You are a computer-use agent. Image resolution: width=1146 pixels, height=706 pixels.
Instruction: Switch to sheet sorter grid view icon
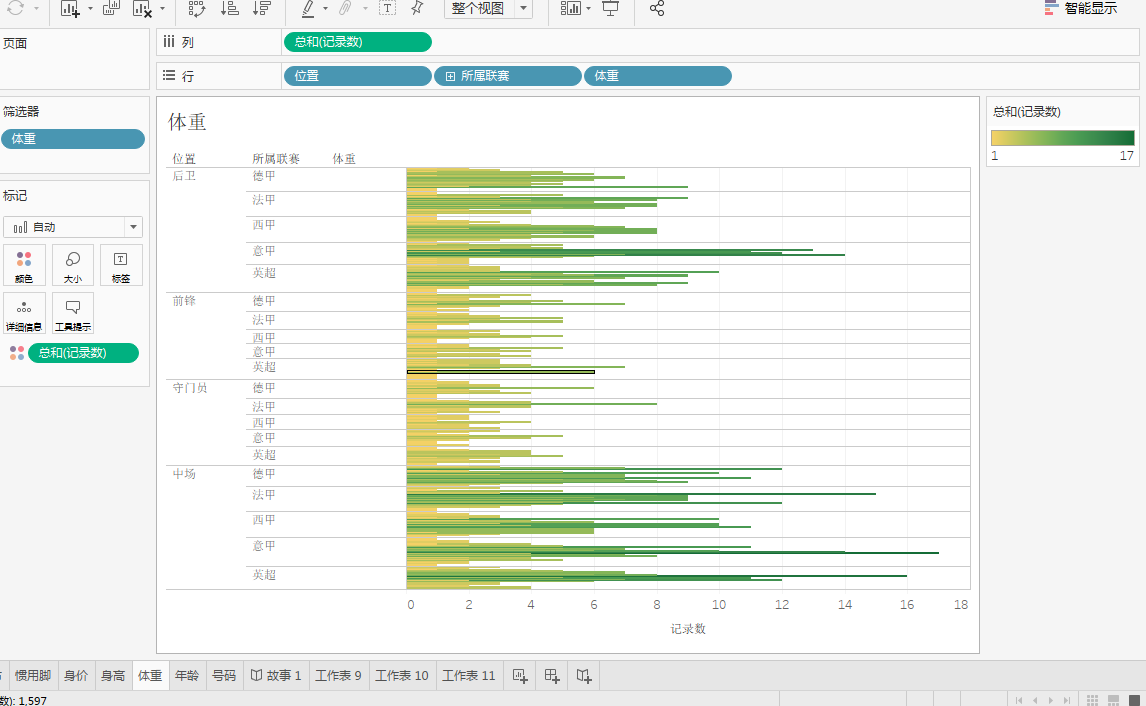click(x=1092, y=700)
